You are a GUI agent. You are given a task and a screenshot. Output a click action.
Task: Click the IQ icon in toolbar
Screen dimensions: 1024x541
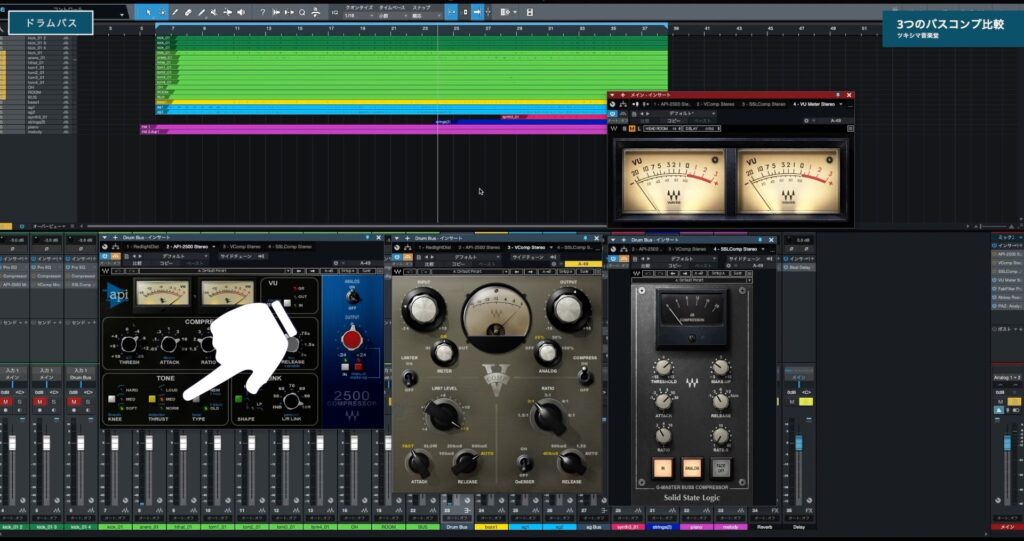click(335, 12)
